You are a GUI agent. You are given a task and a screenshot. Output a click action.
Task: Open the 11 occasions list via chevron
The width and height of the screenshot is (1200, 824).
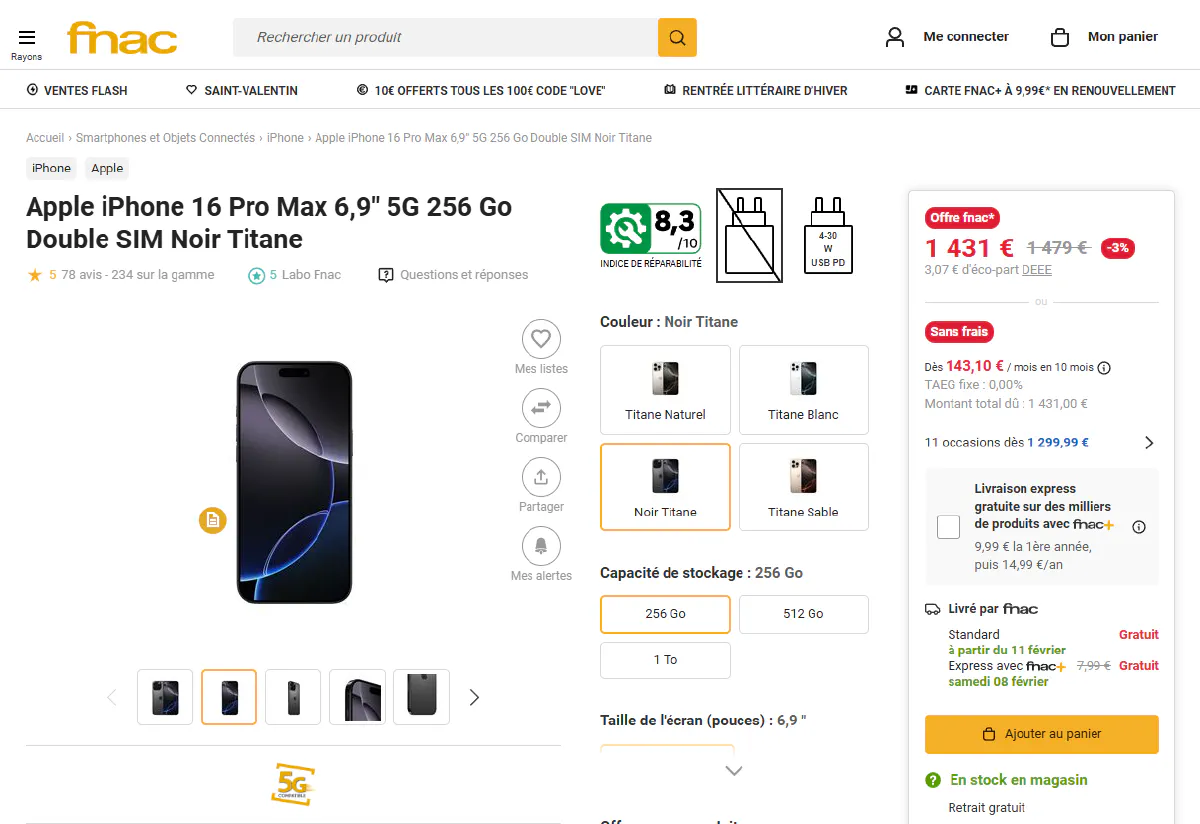(x=1148, y=442)
